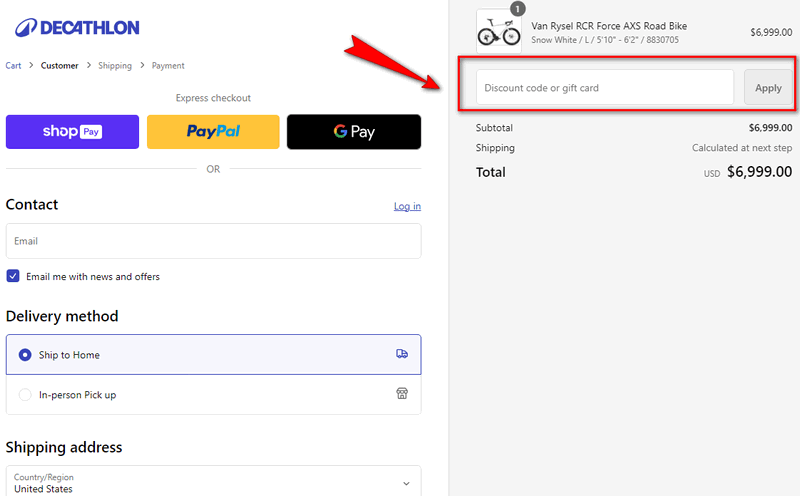The width and height of the screenshot is (800, 496).
Task: Select Ship to Home delivery option
Action: pyautogui.click(x=26, y=355)
